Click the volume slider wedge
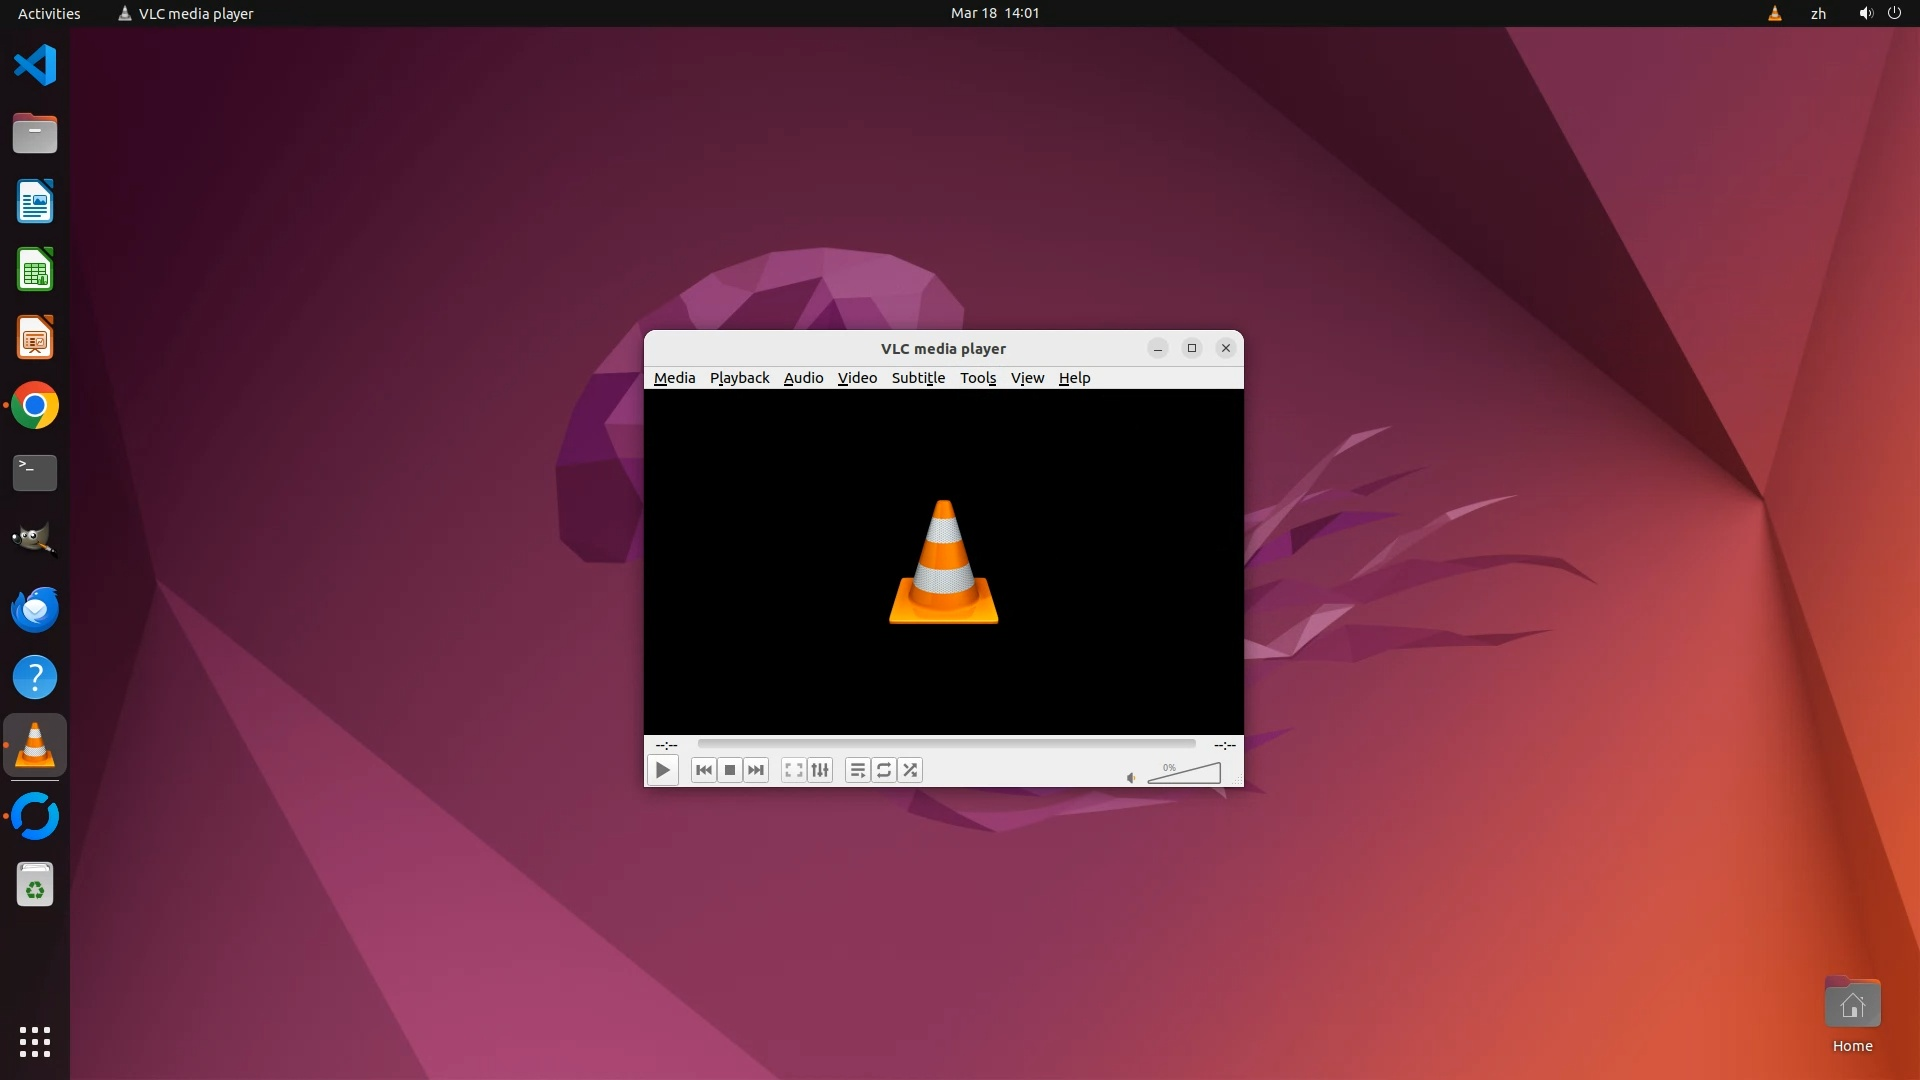This screenshot has height=1080, width=1920. pos(1190,774)
